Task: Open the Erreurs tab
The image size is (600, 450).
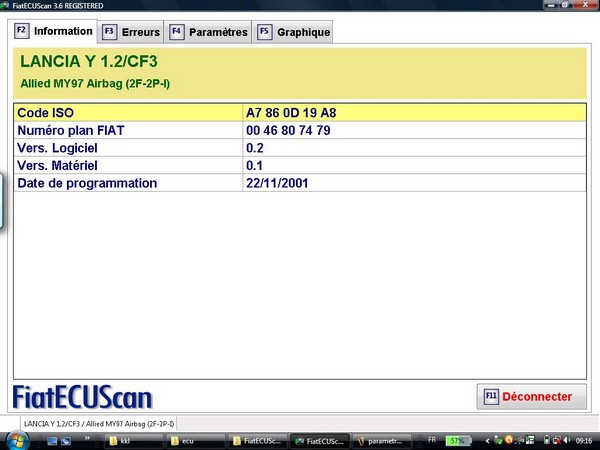Action: click(x=131, y=32)
